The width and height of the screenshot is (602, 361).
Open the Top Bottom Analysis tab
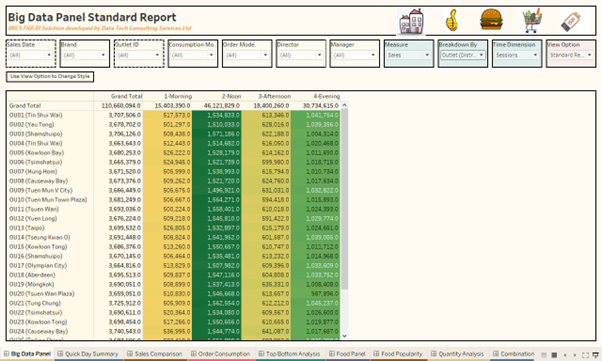289,354
